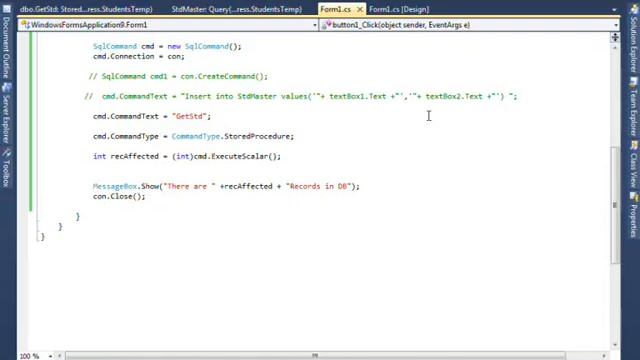Switch to dbo.GetStd Stored Procedure tab
Screen dimensions: 640x360
(x=86, y=9)
